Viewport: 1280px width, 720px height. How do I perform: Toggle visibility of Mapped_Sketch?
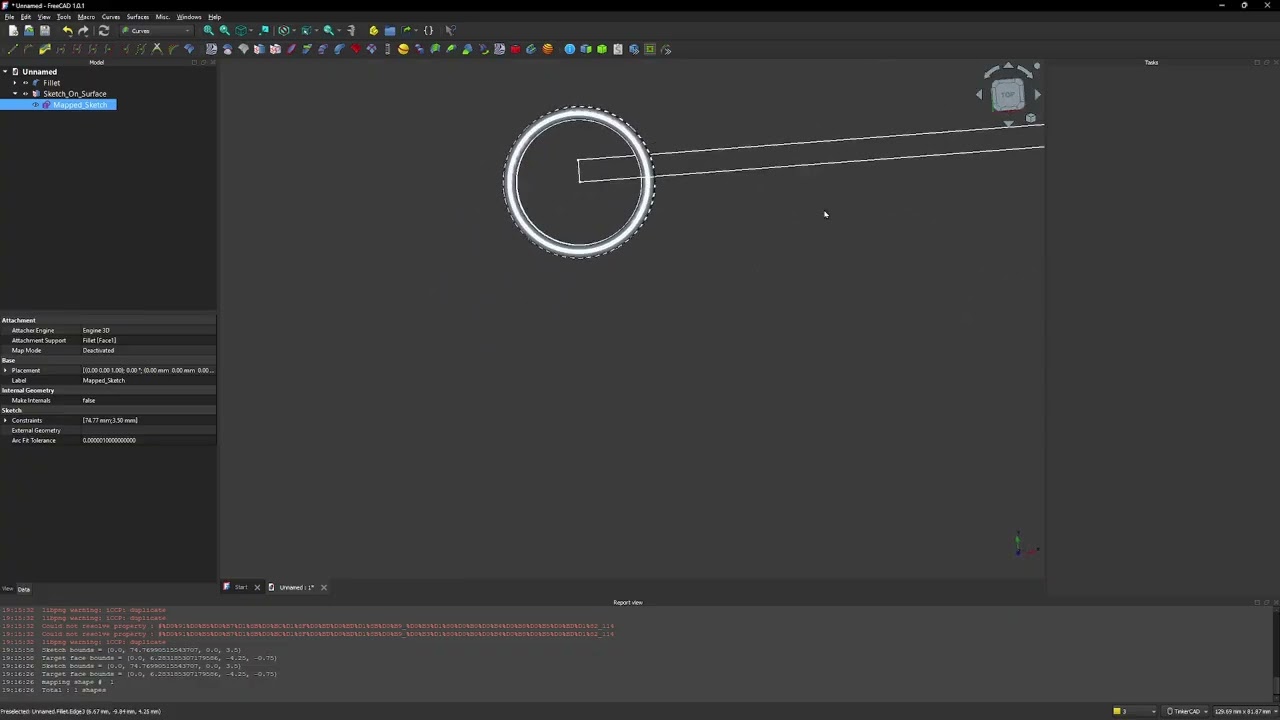(36, 105)
